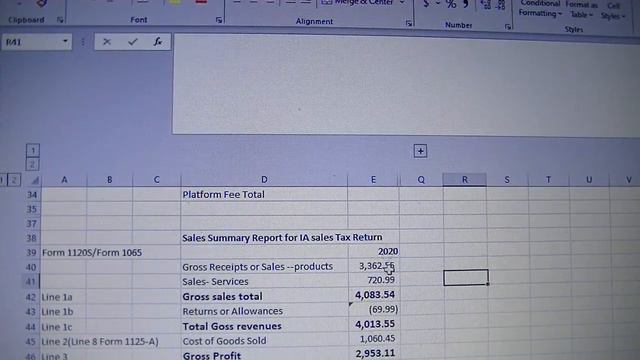The width and height of the screenshot is (640, 360).
Task: Open the Name Box dropdown arrow
Action: 65,42
